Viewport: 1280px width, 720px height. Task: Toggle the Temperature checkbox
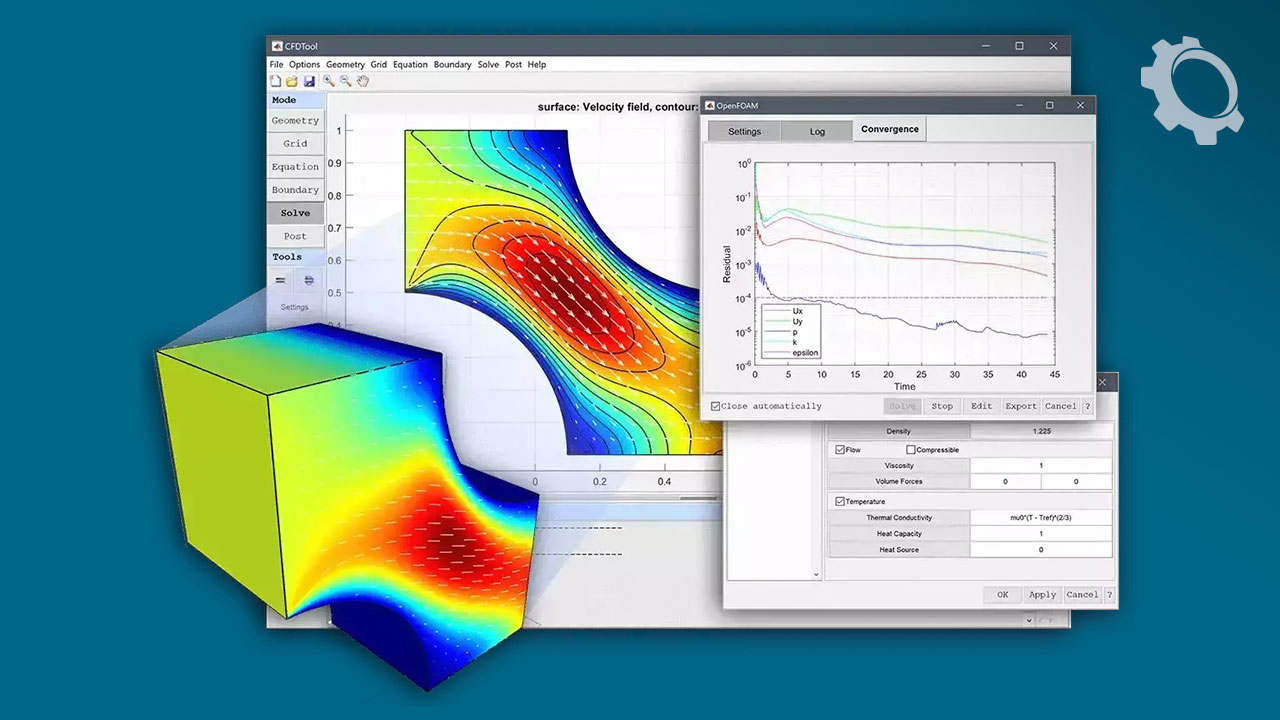coord(840,501)
